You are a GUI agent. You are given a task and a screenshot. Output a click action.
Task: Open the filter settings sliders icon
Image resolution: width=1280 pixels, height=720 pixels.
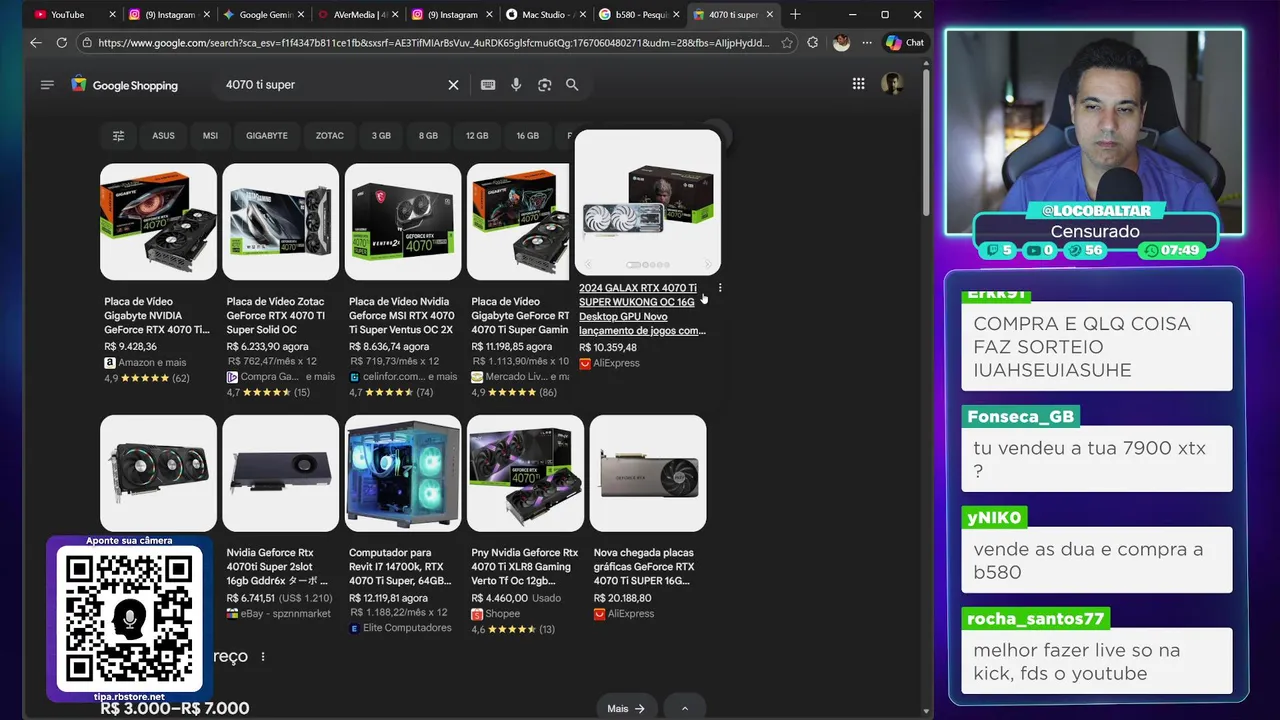pyautogui.click(x=118, y=136)
